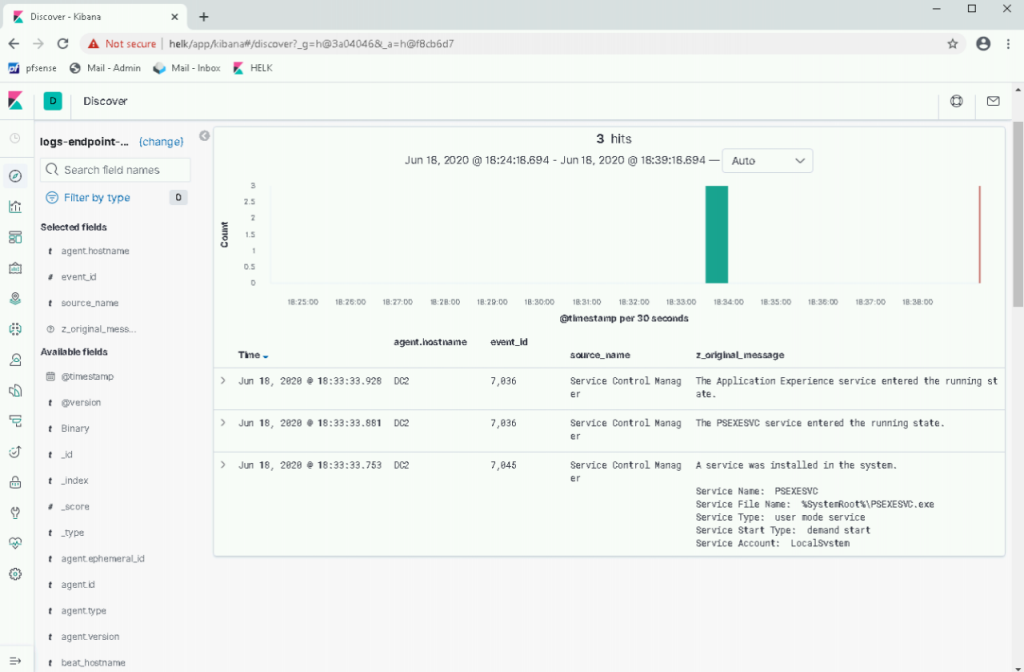Open the Stack Monitoring heartbeat icon
This screenshot has width=1024, height=672.
pos(15,543)
